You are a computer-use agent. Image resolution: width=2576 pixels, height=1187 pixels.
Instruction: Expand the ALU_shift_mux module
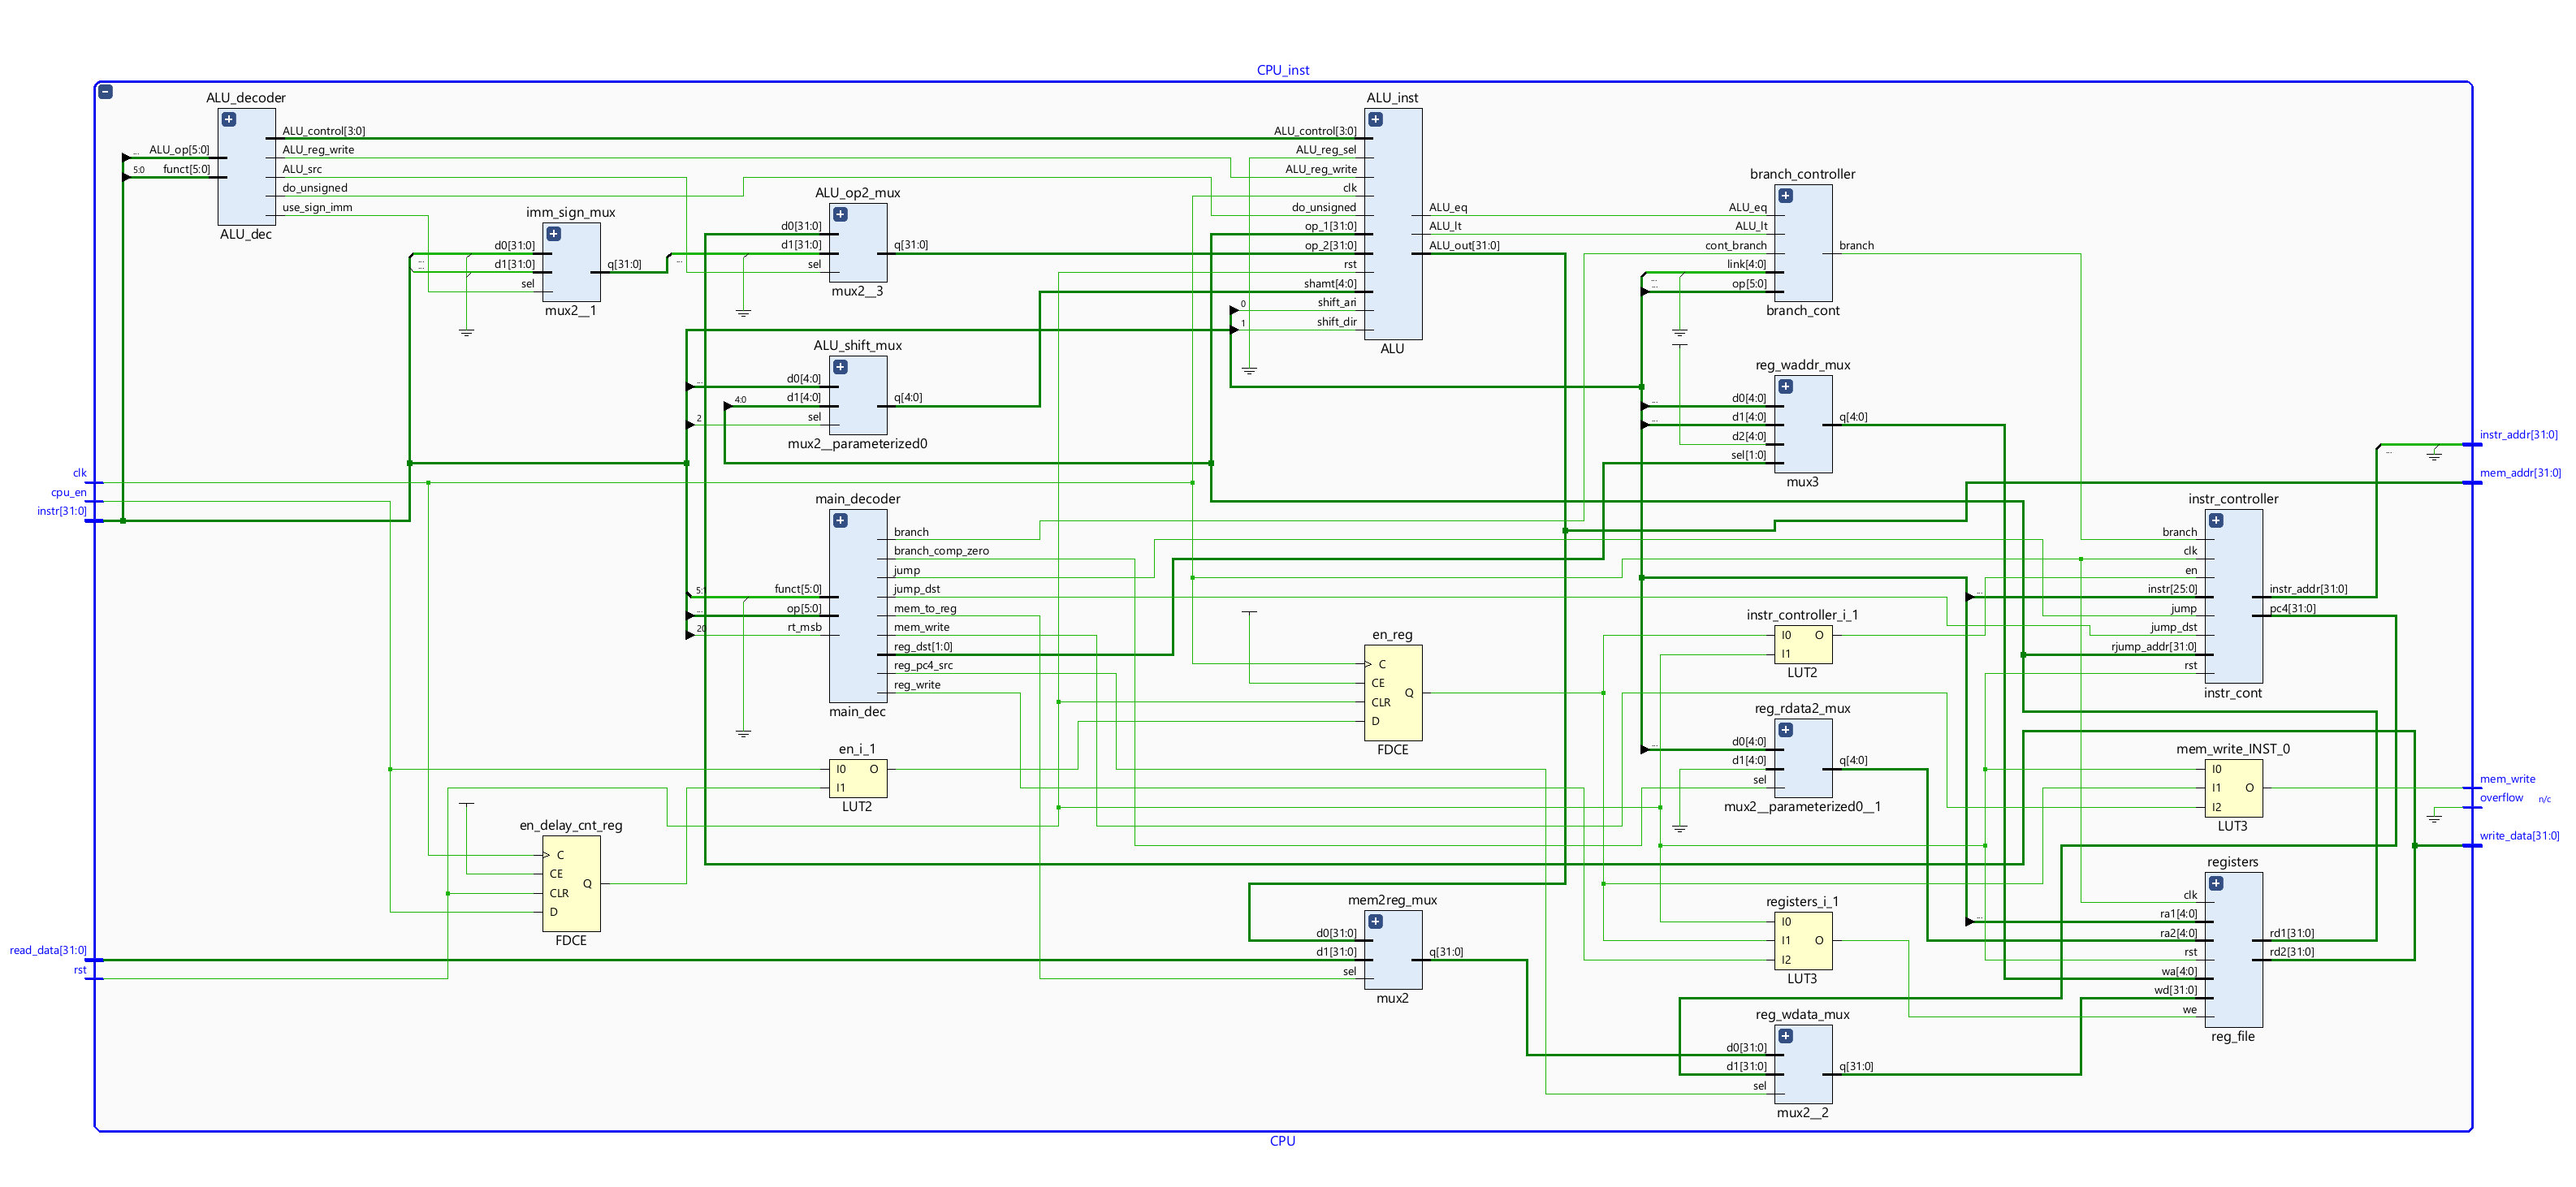click(841, 367)
